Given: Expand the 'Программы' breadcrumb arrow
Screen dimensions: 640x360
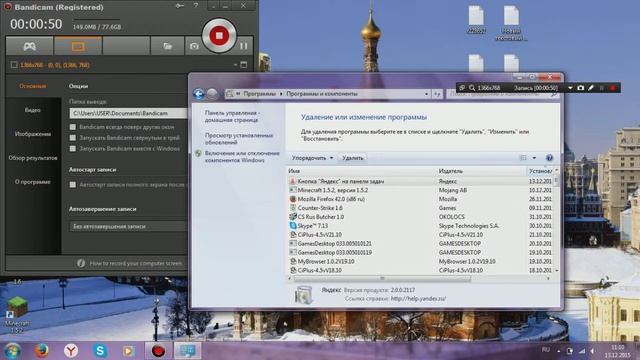Looking at the screenshot, I should [x=281, y=94].
